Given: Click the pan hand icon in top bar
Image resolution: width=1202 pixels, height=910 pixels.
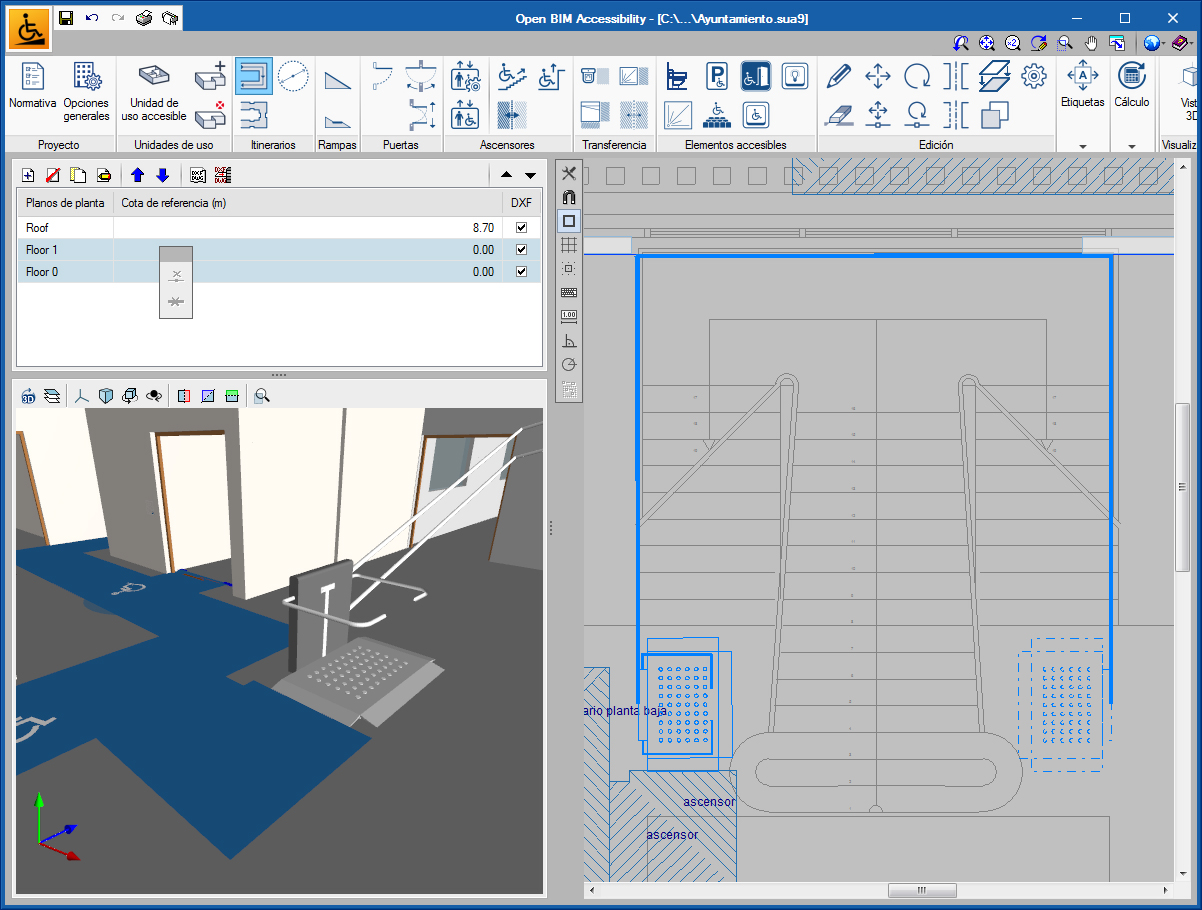Looking at the screenshot, I should click(x=1092, y=43).
